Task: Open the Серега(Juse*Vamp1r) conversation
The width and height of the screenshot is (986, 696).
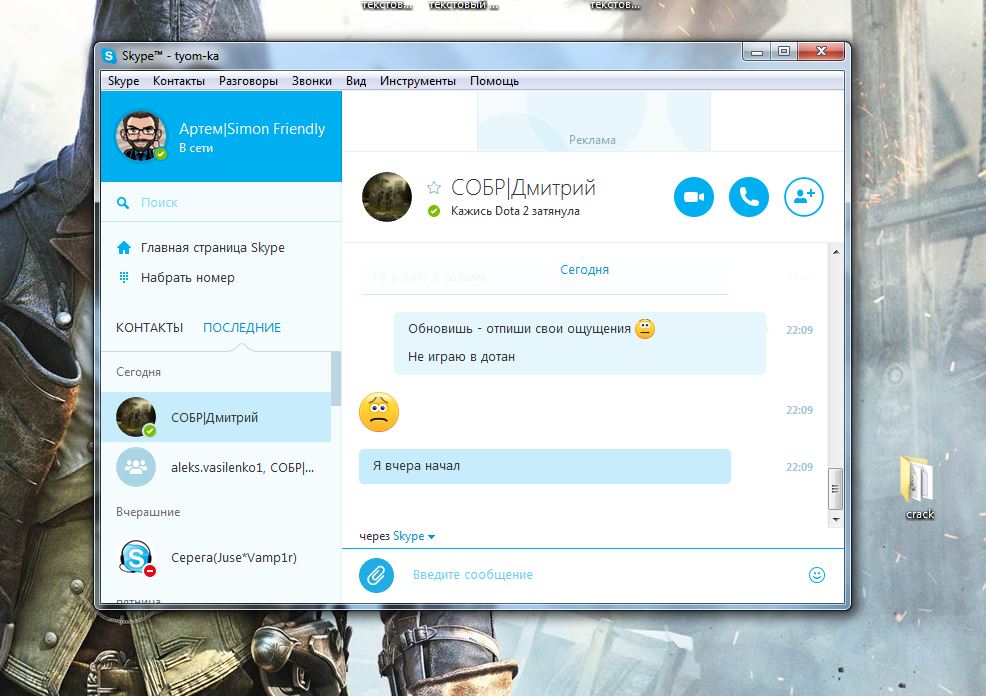Action: tap(216, 557)
